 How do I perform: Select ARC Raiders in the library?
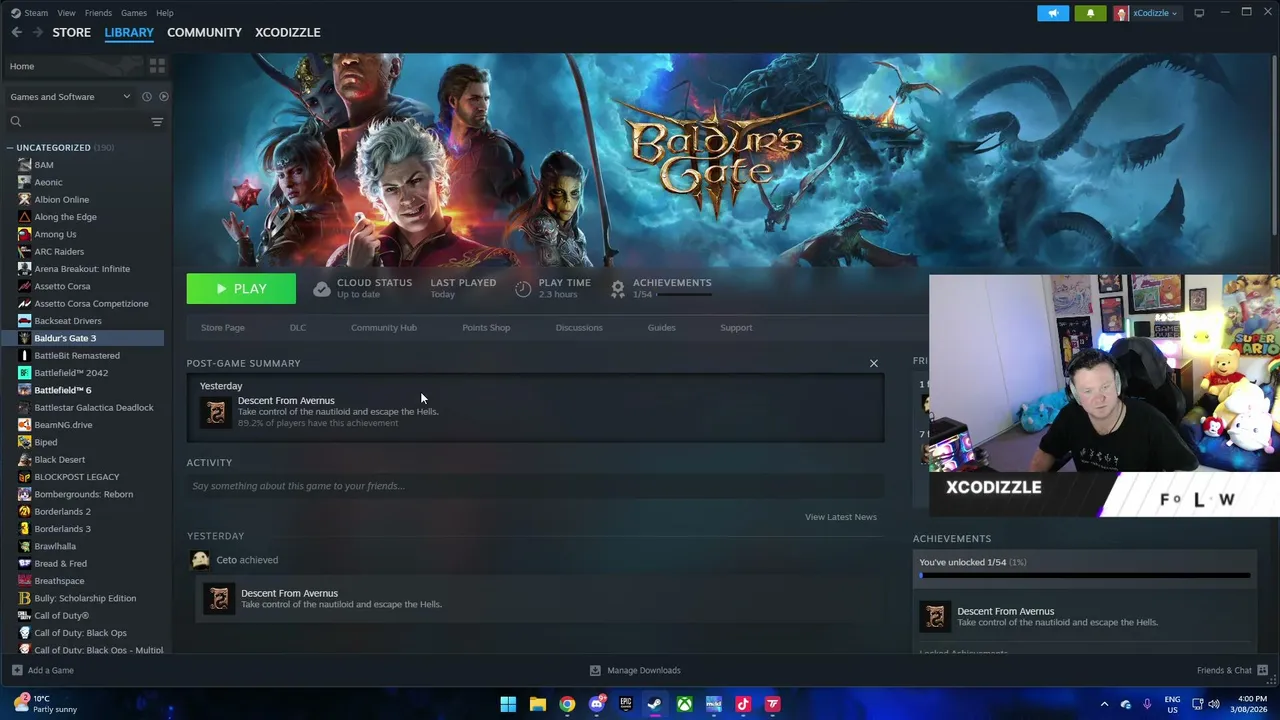tap(59, 252)
